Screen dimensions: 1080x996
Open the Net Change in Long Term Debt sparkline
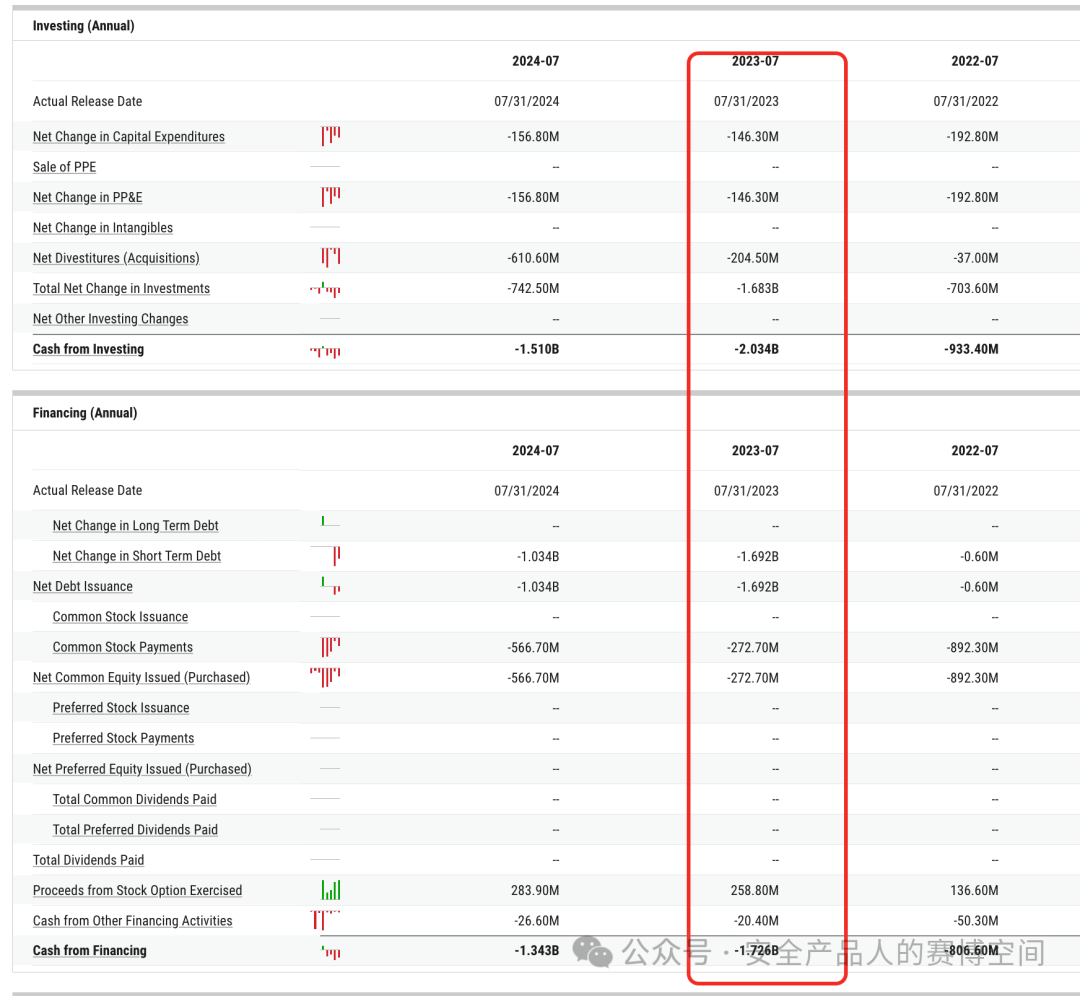(x=330, y=521)
